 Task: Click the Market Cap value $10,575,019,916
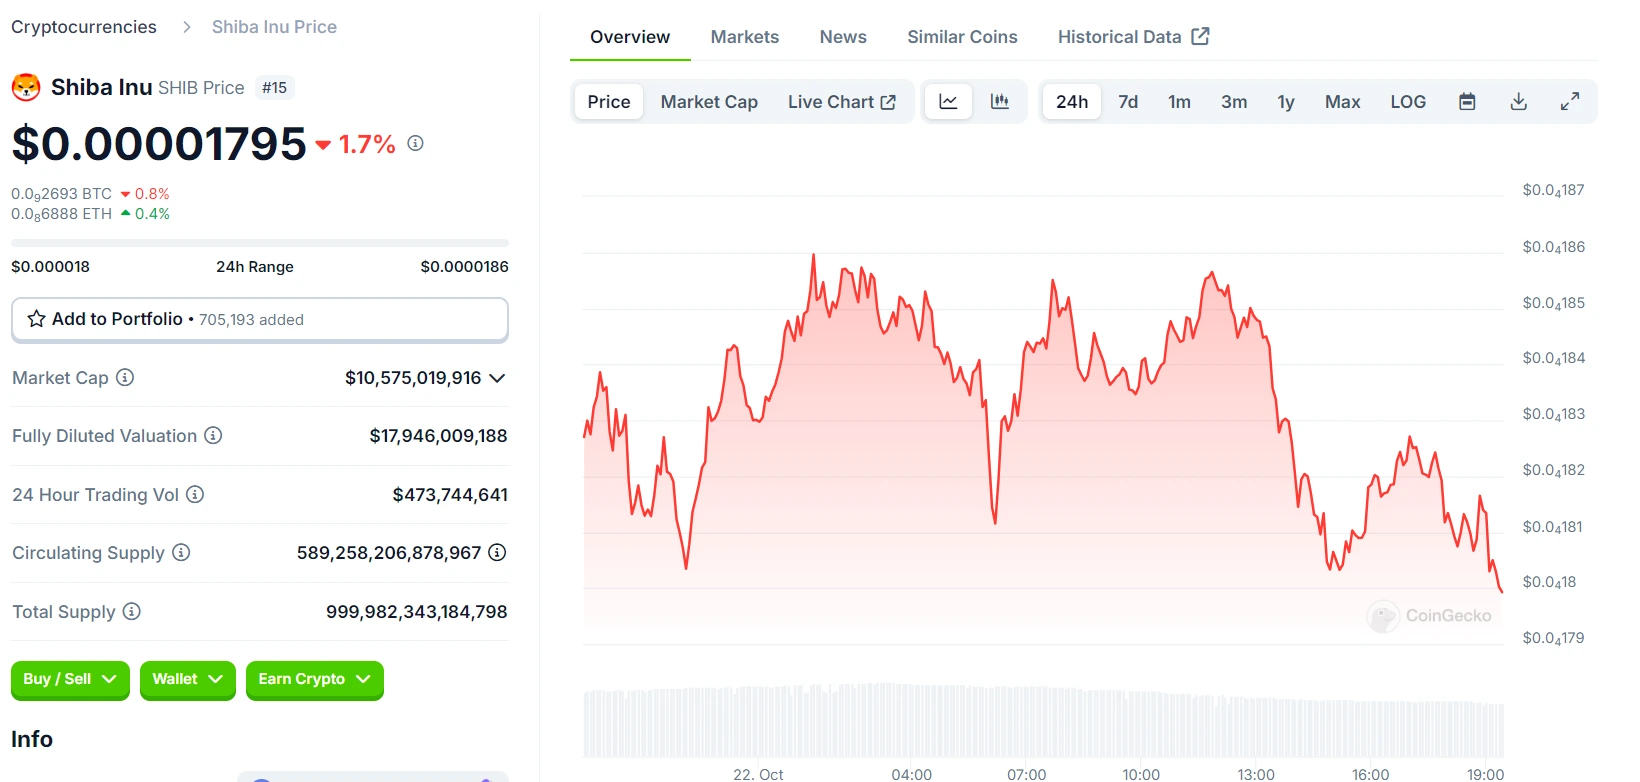tap(413, 378)
